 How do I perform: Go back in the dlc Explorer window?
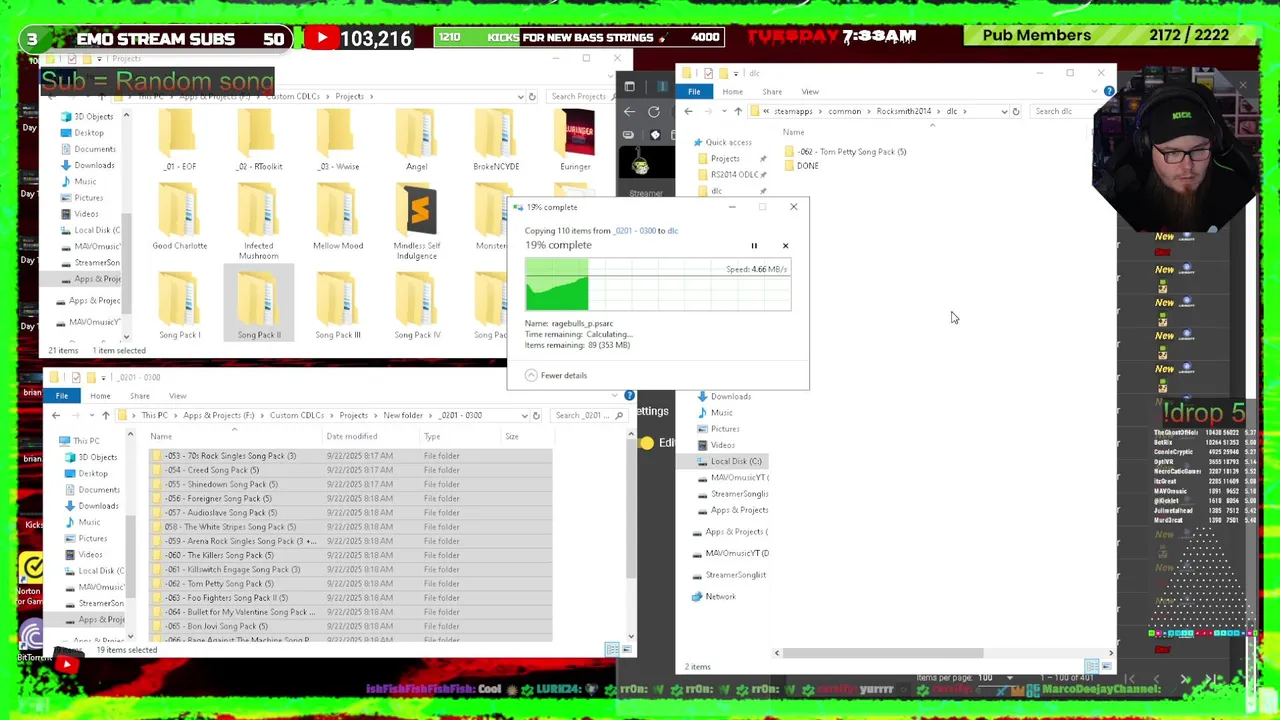[689, 111]
